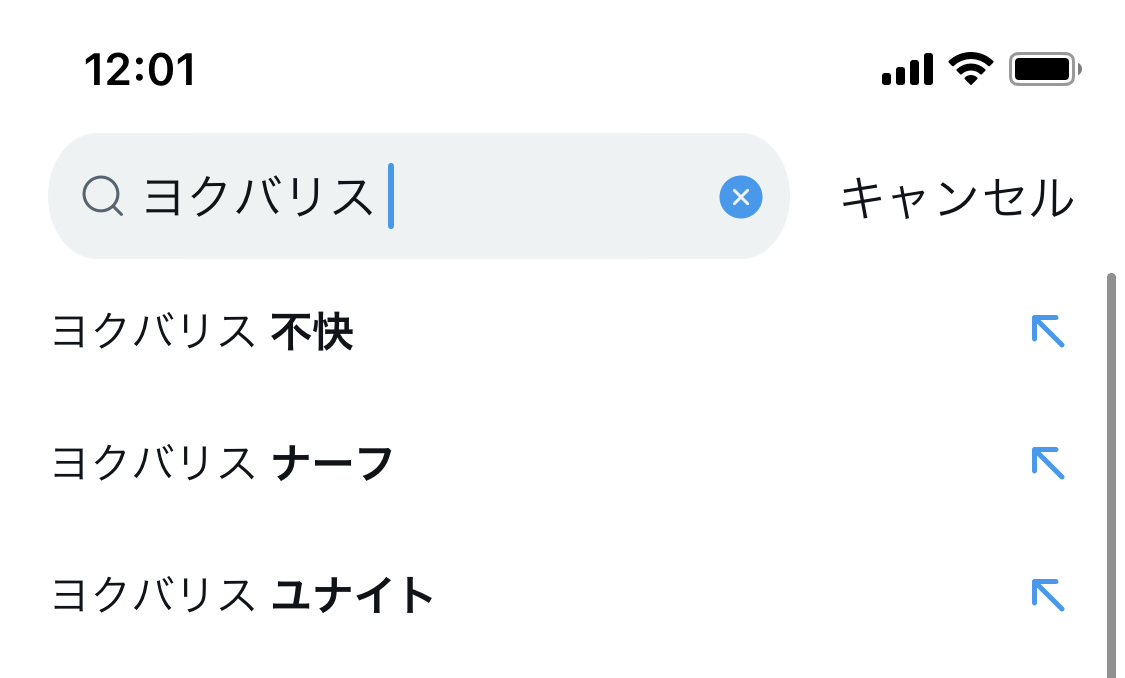Select the suggestion ヨクバリス ナーフ
Image resolution: width=1125 pixels, height=678 pixels.
point(222,463)
